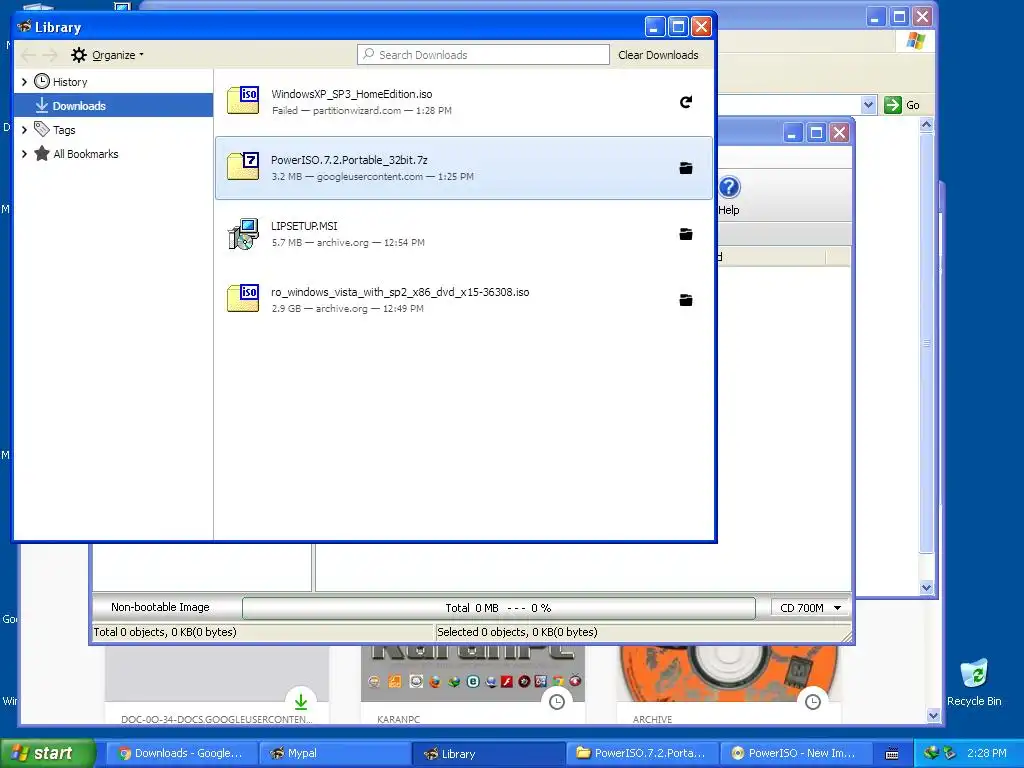Select the ro_windows_vista_with_sp2_x86_dvd iso file name
The image size is (1024, 768).
(400, 292)
